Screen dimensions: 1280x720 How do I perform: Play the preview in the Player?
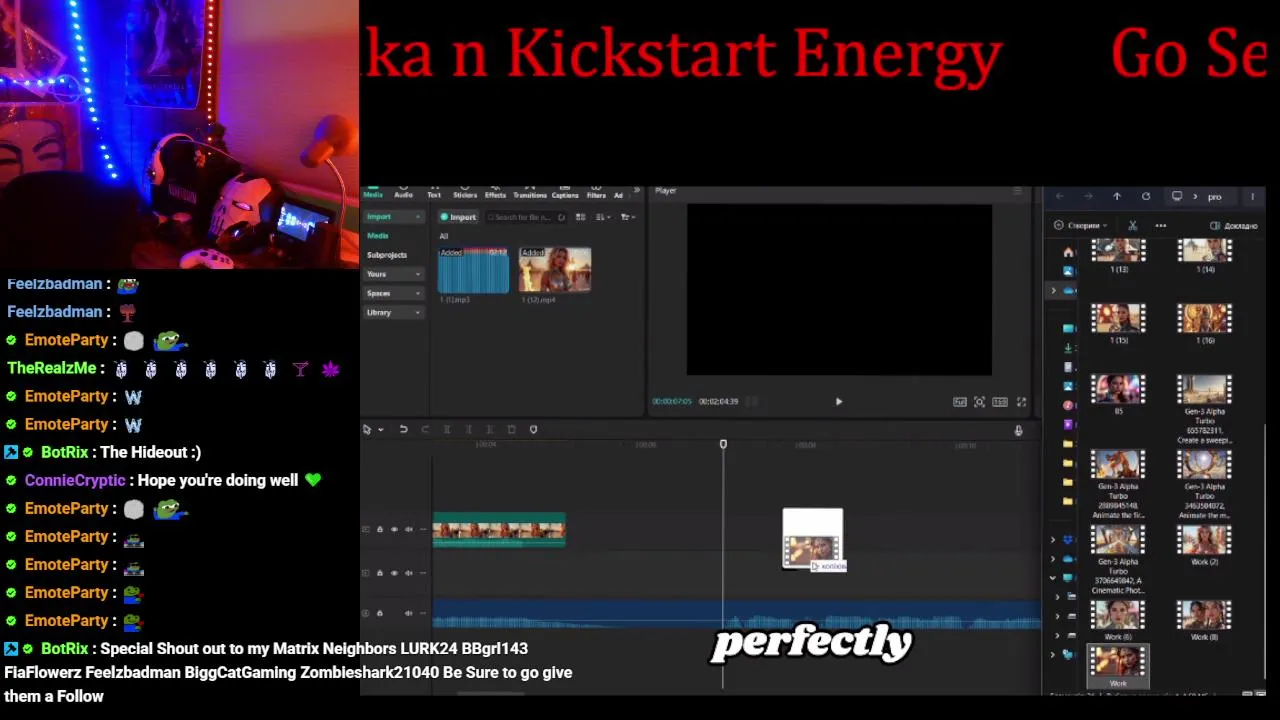click(x=839, y=402)
